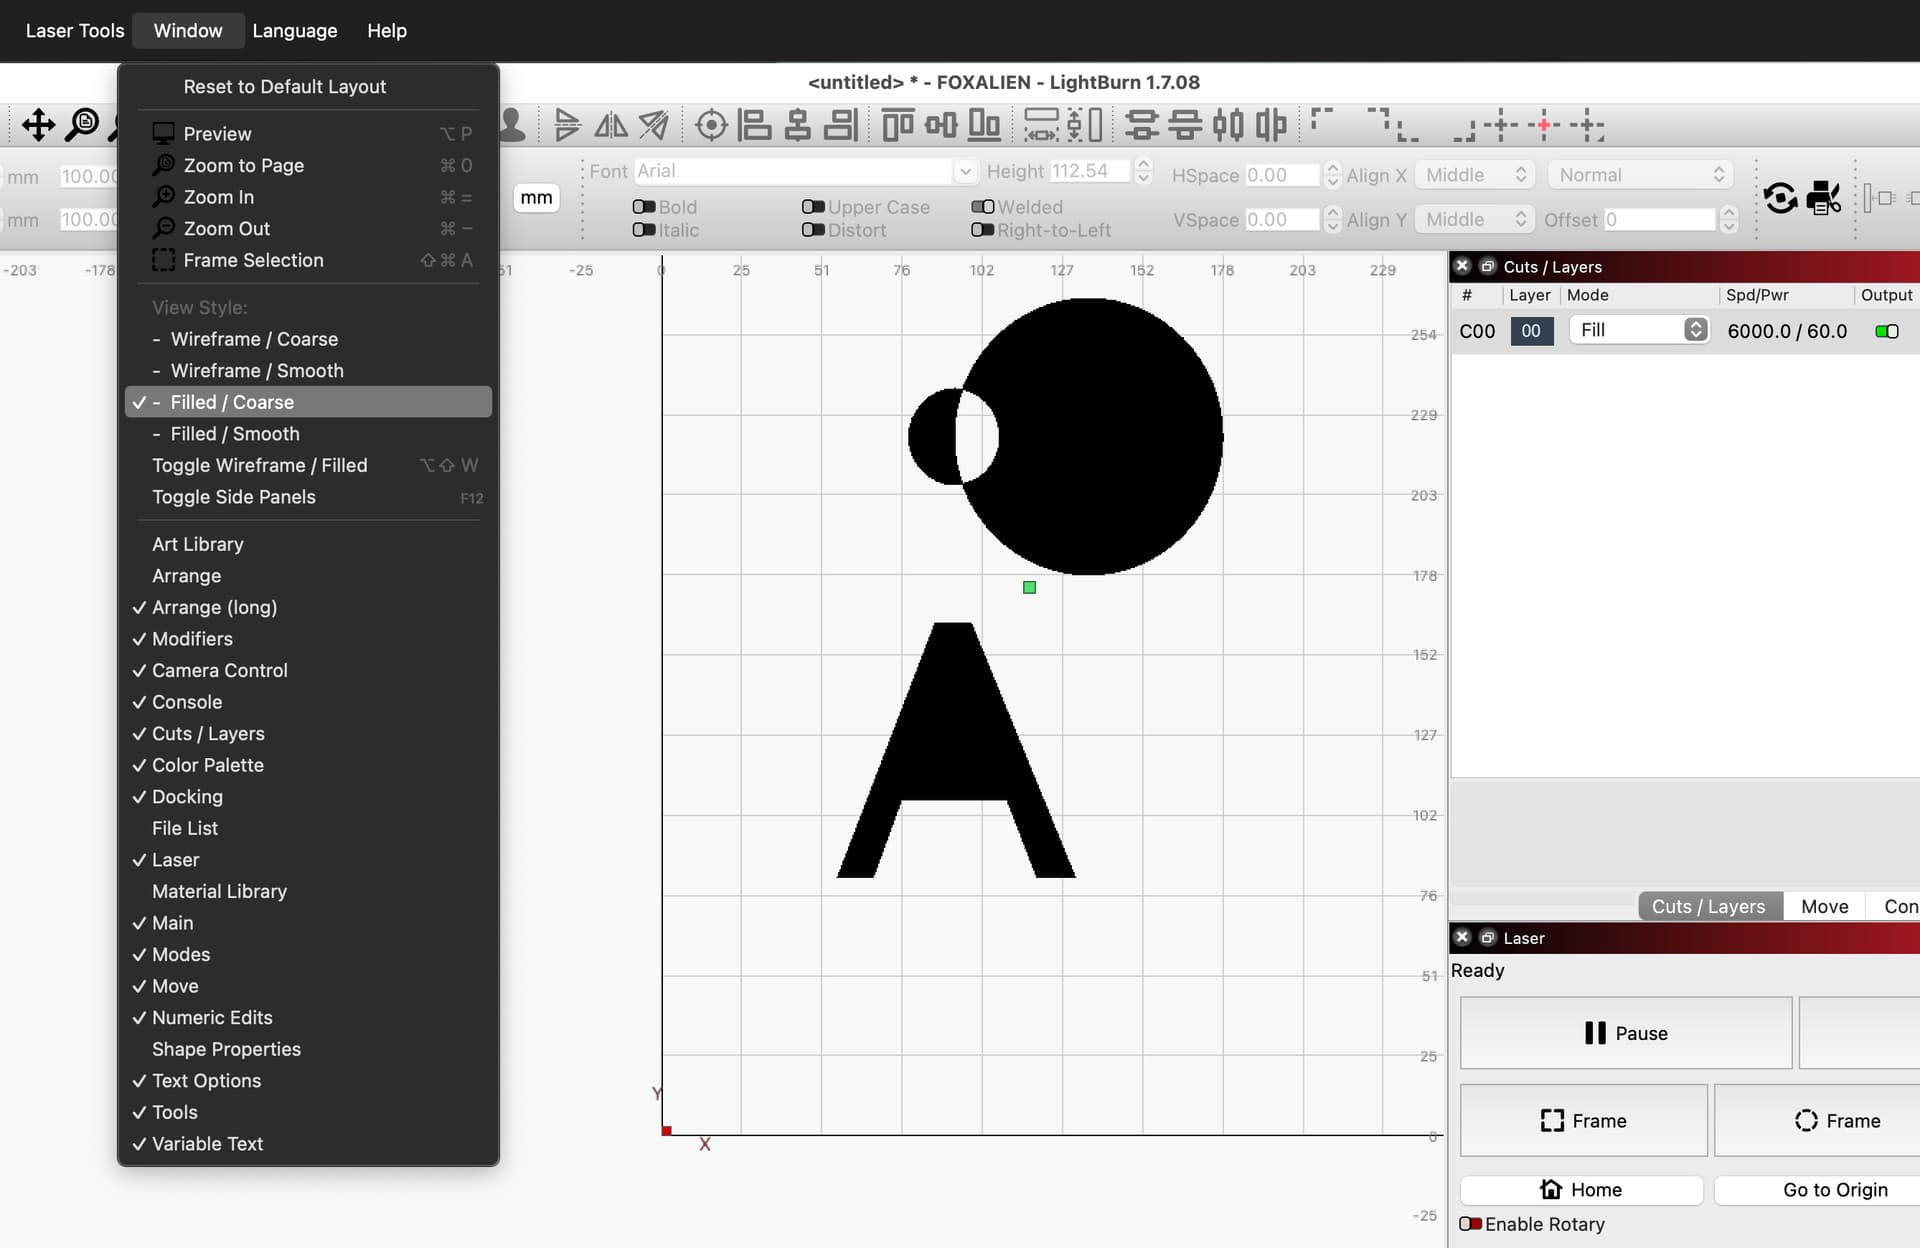This screenshot has width=1920, height=1248.
Task: Click the pan/move arrows tool icon
Action: click(x=38, y=125)
